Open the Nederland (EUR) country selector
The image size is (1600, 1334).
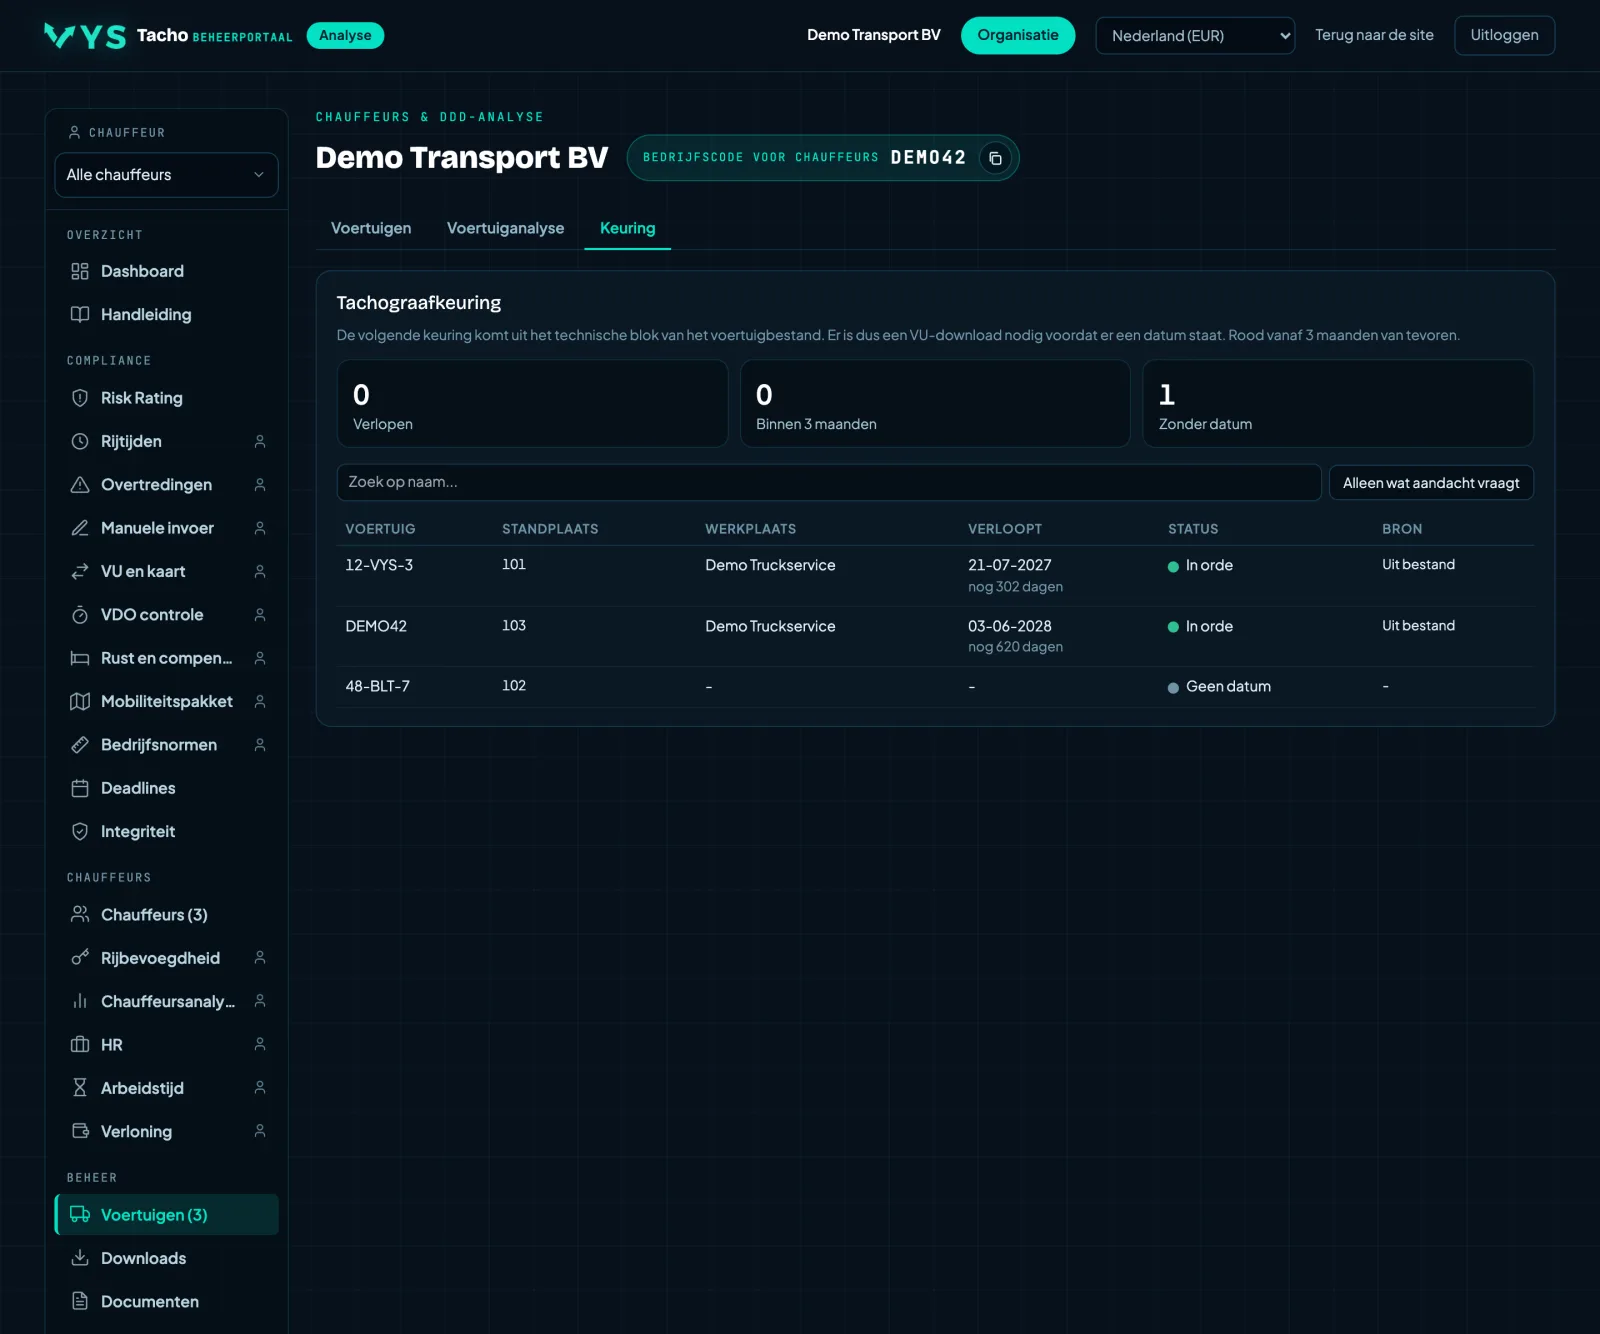(x=1195, y=35)
